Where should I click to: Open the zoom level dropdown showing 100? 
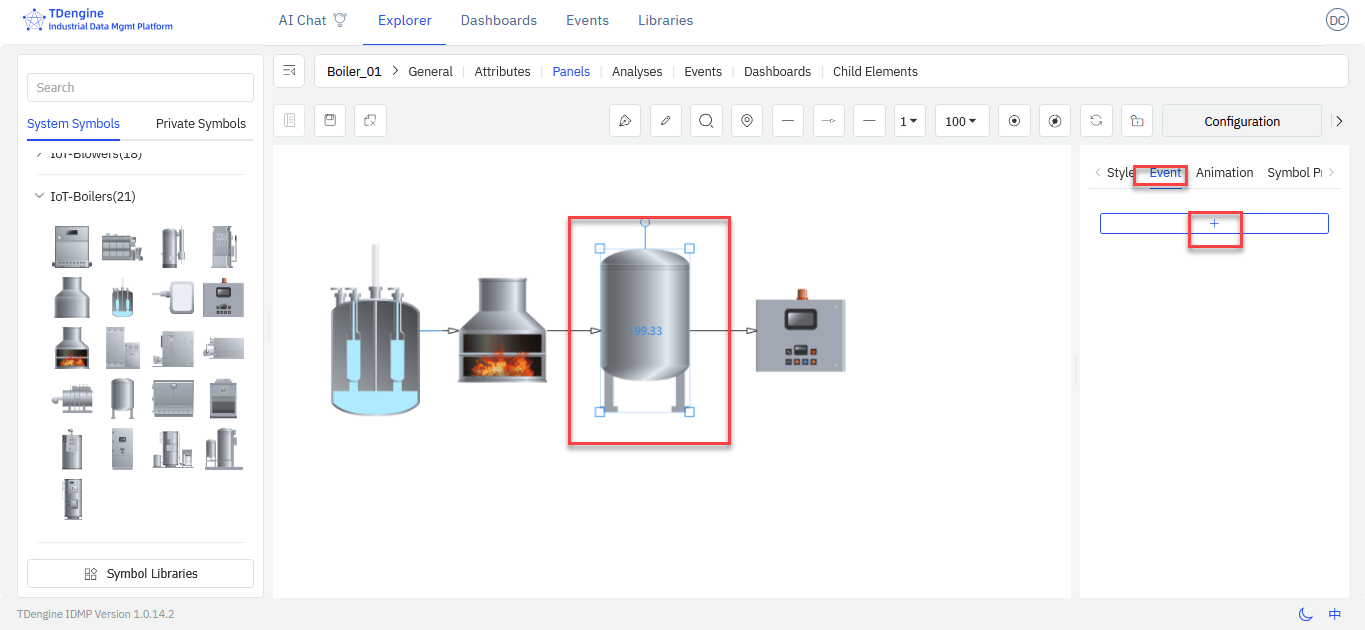tap(961, 121)
